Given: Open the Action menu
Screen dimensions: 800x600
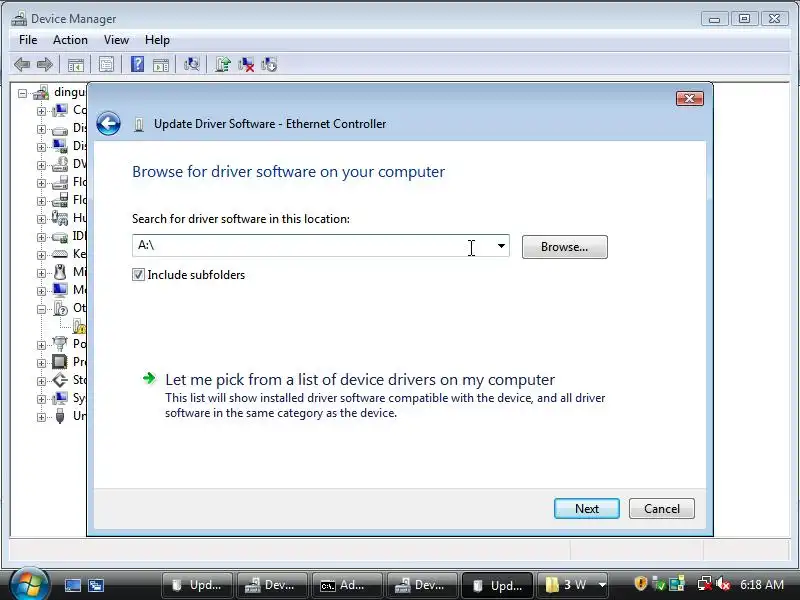Looking at the screenshot, I should (70, 40).
